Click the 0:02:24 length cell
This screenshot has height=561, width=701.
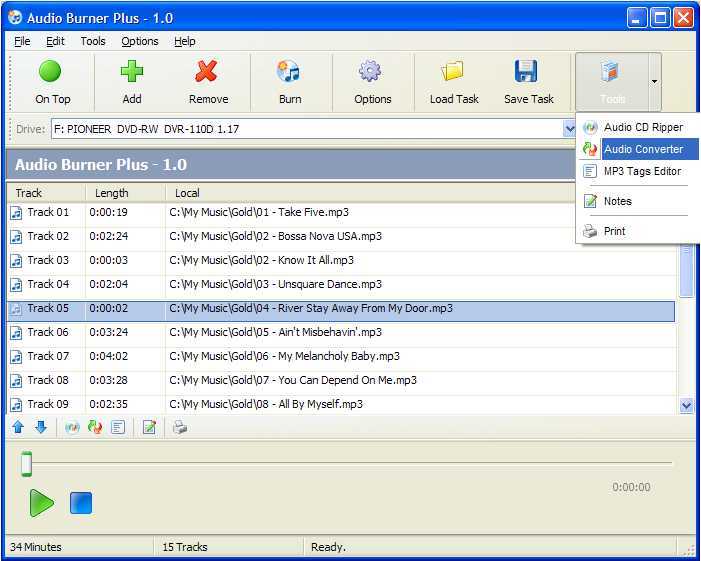click(x=109, y=236)
